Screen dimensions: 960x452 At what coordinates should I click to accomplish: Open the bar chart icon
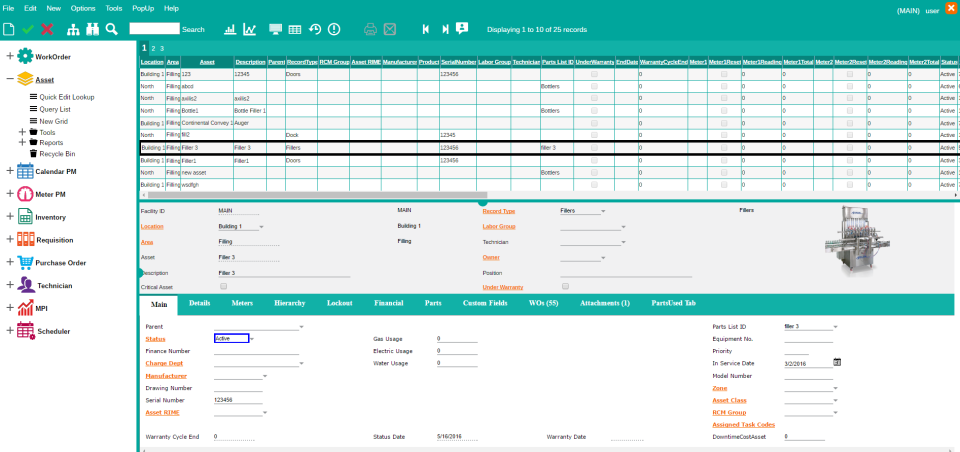click(231, 29)
